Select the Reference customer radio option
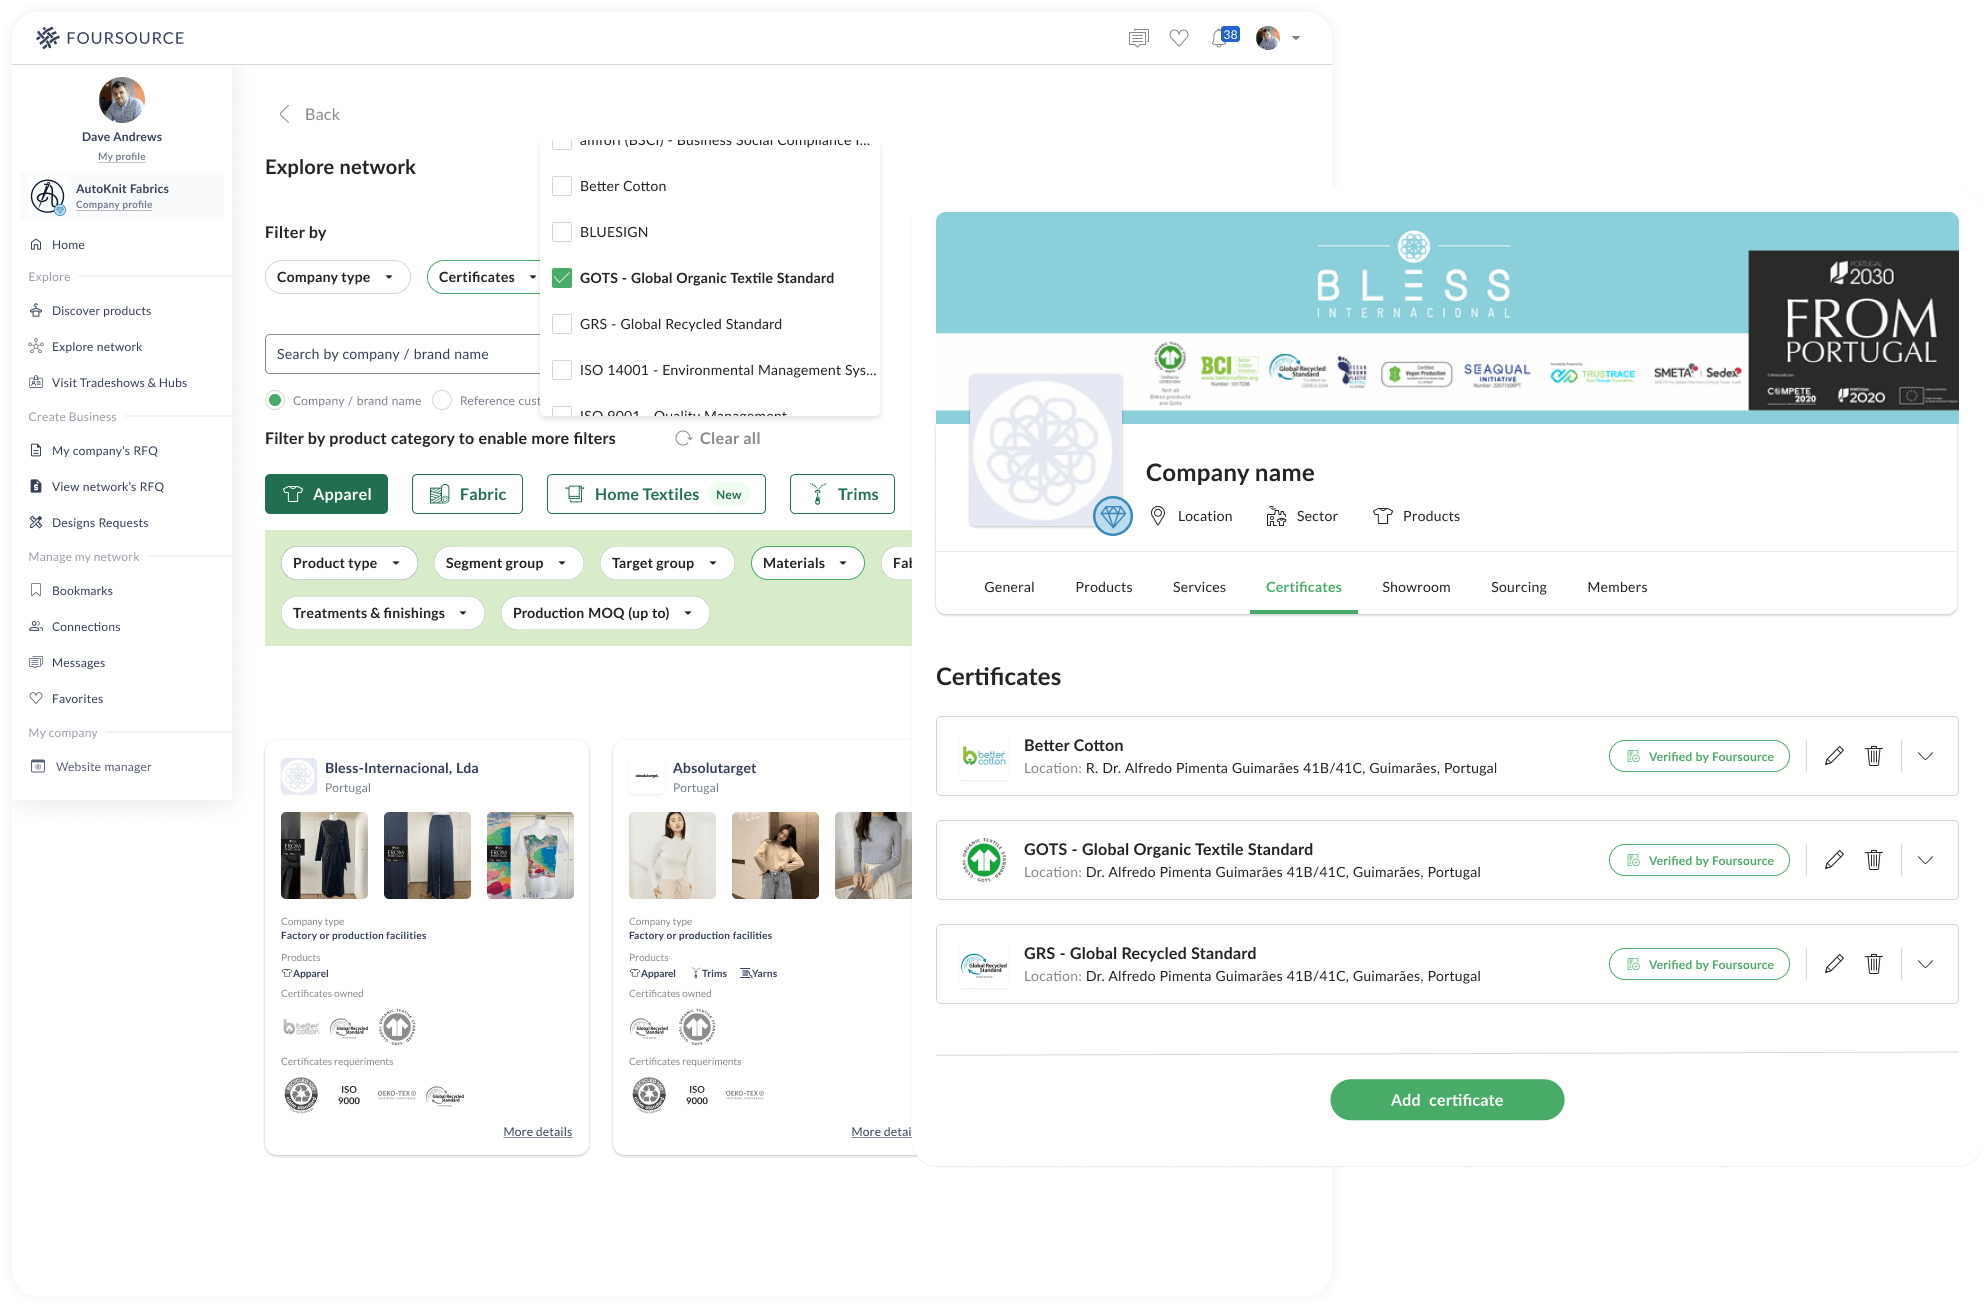 (441, 400)
